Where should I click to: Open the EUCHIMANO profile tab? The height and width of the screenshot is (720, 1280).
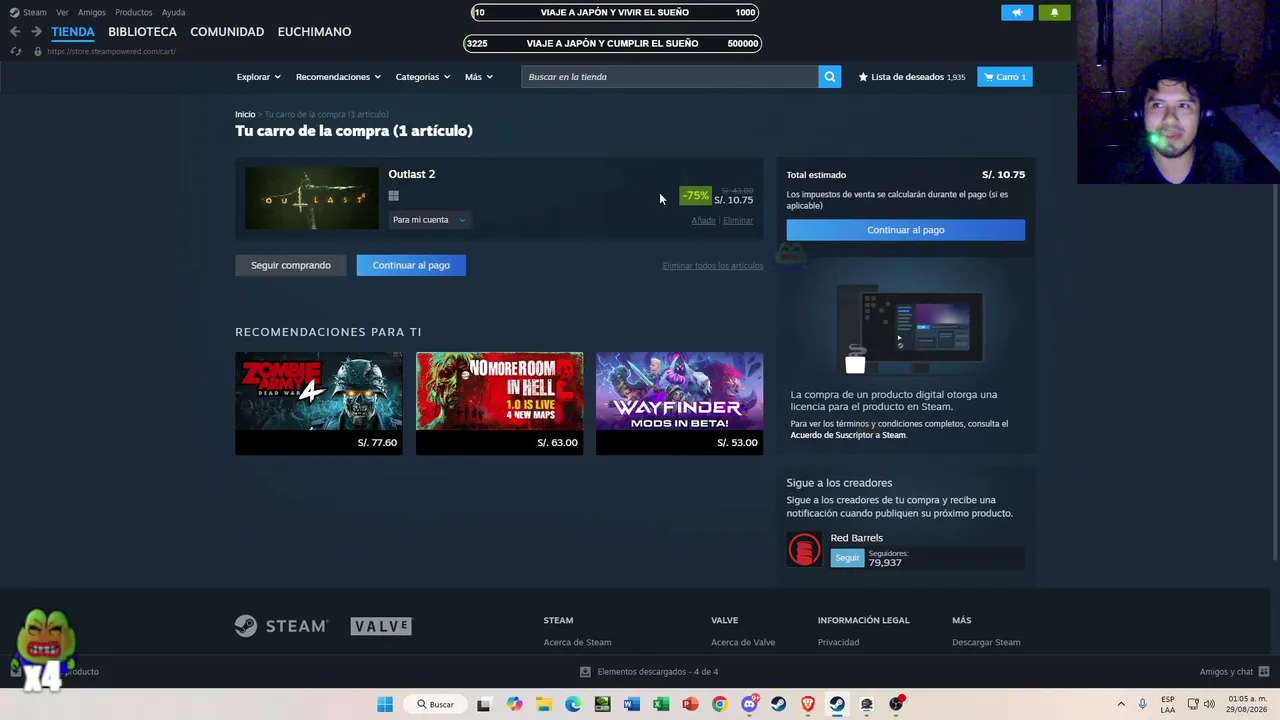314,32
